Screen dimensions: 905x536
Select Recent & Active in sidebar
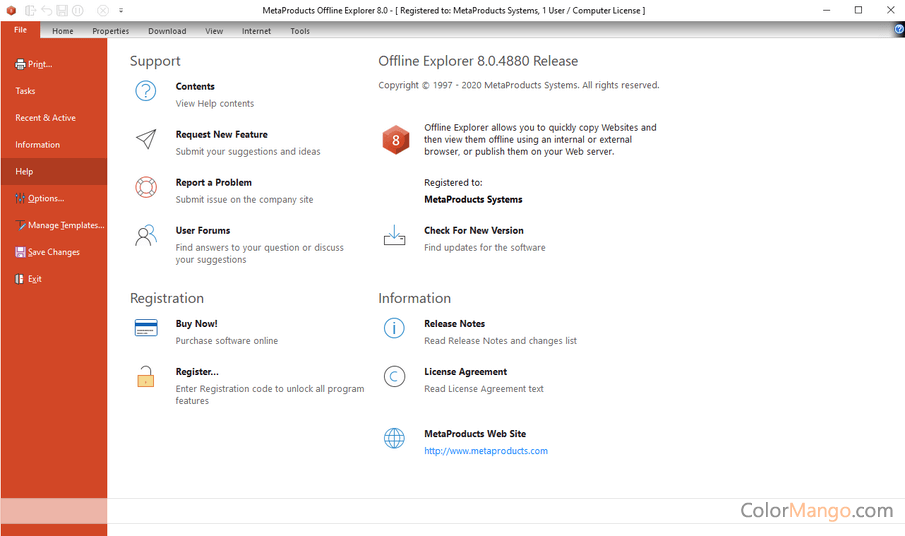pos(45,118)
